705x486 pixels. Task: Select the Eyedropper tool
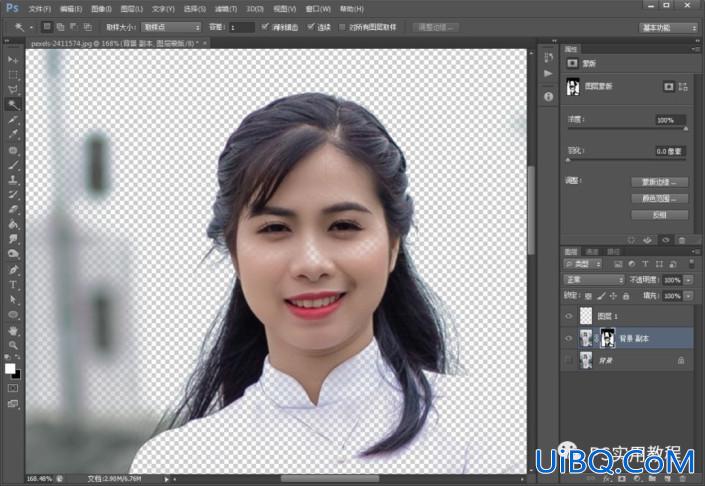pos(13,134)
